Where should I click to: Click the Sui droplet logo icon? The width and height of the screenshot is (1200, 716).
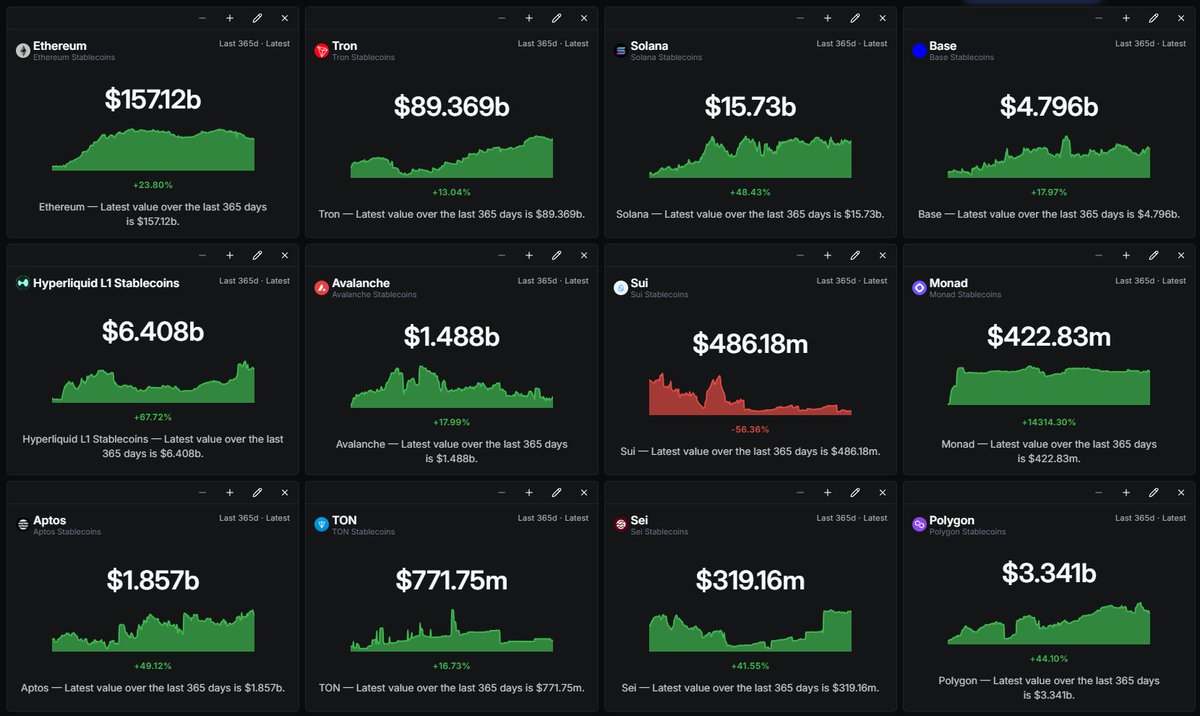click(x=621, y=288)
